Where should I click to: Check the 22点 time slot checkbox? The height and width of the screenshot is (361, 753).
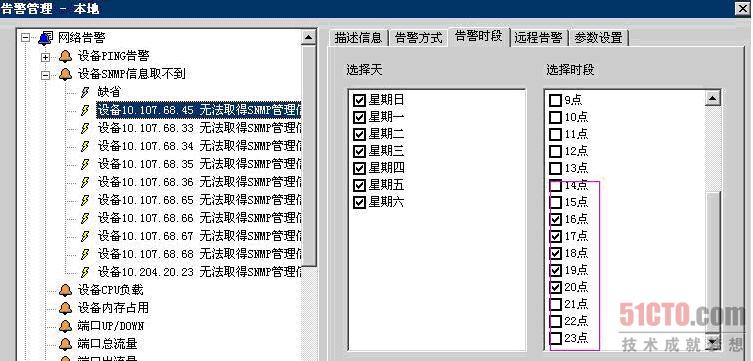tap(556, 321)
